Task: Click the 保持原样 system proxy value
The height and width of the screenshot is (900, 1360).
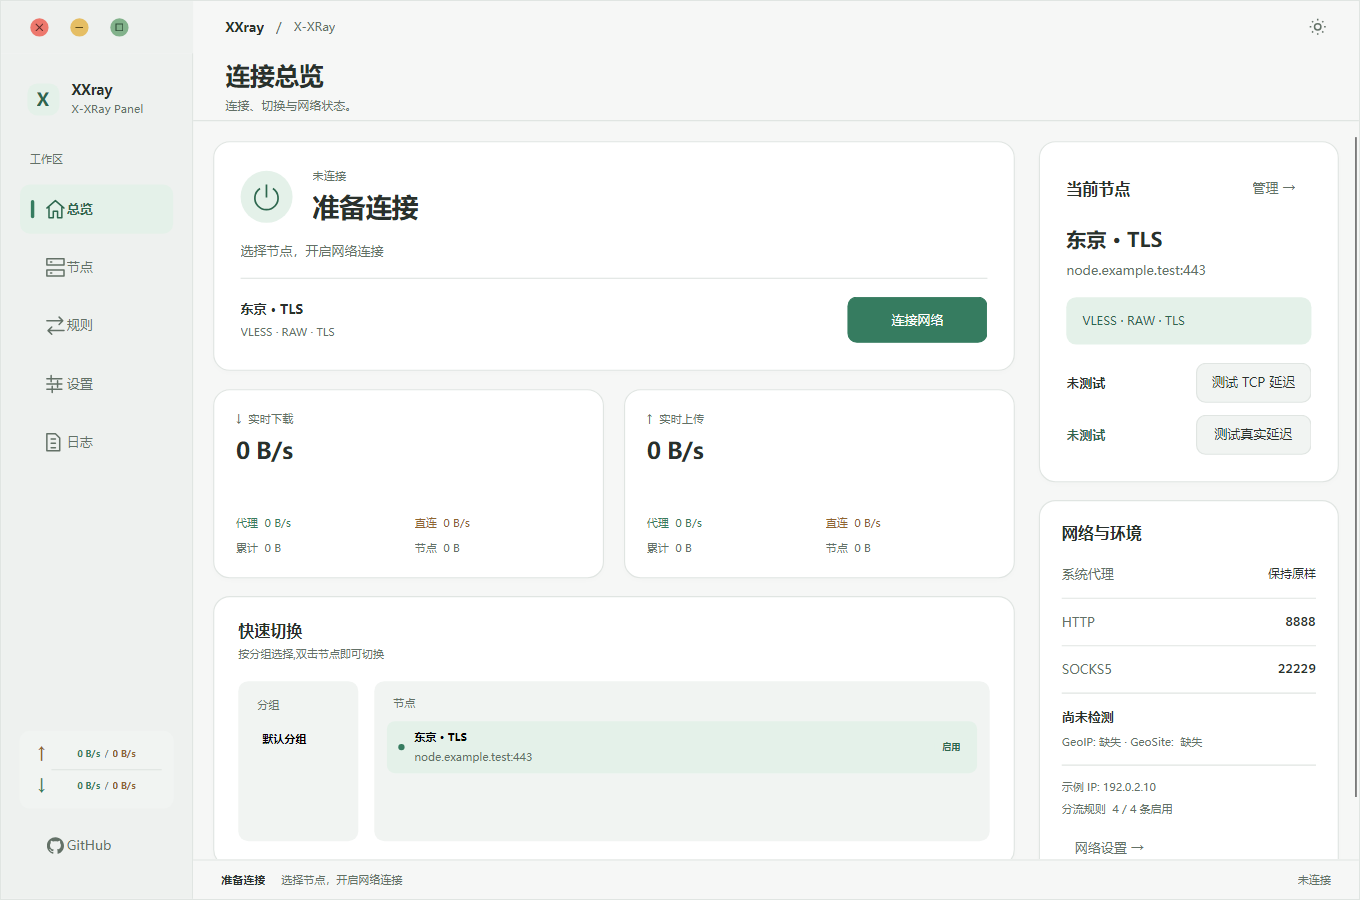Action: click(x=1292, y=574)
